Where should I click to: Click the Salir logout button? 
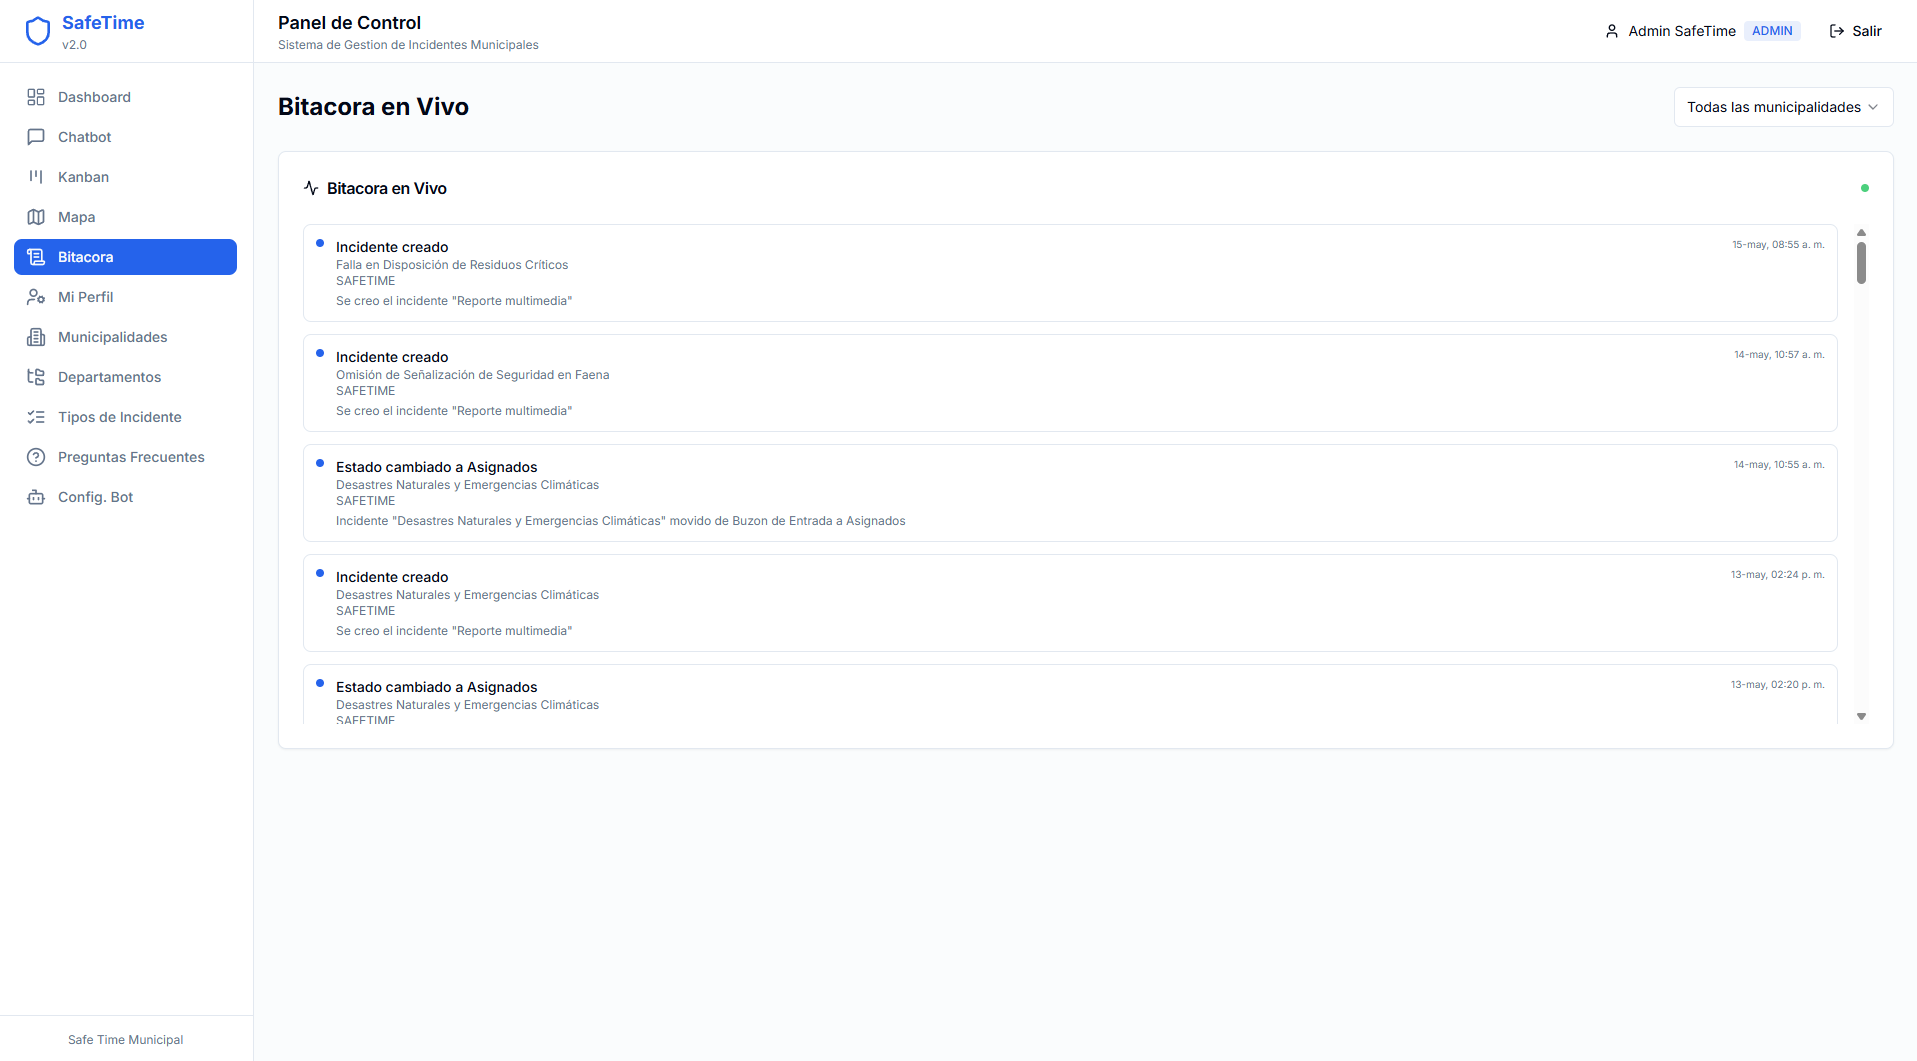pyautogui.click(x=1856, y=31)
